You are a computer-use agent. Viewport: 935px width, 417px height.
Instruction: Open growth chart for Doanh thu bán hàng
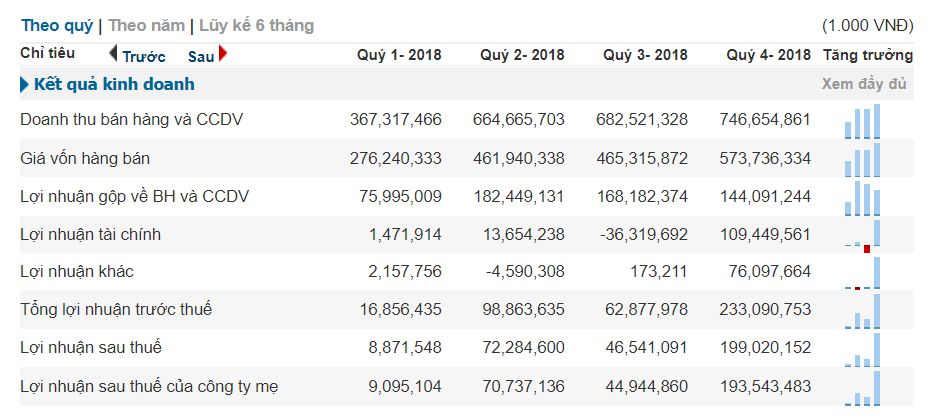[x=862, y=121]
